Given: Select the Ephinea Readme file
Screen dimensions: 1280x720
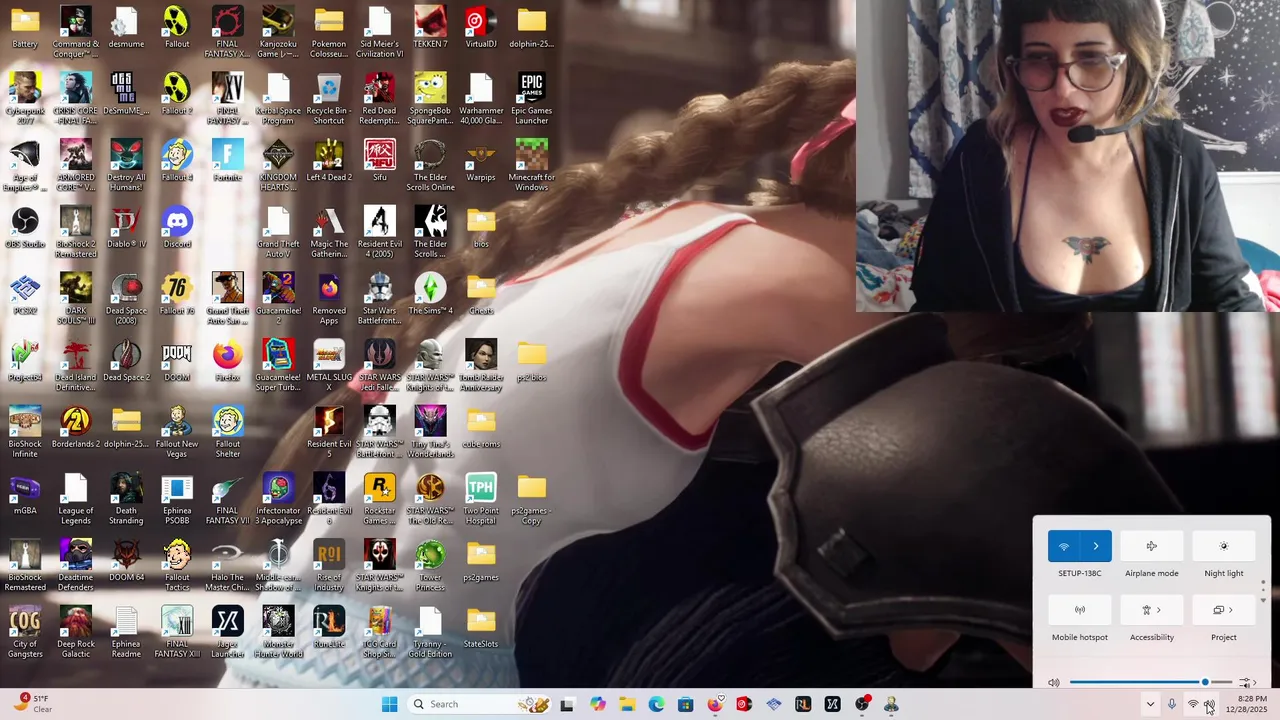Looking at the screenshot, I should [x=126, y=632].
